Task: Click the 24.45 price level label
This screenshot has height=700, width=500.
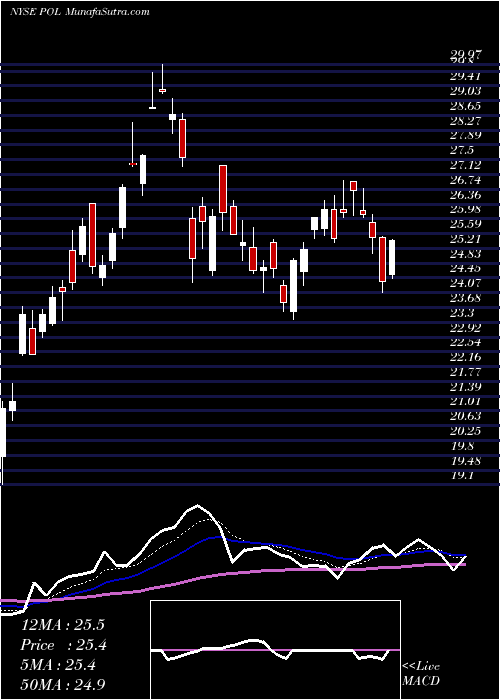Action: [x=465, y=268]
